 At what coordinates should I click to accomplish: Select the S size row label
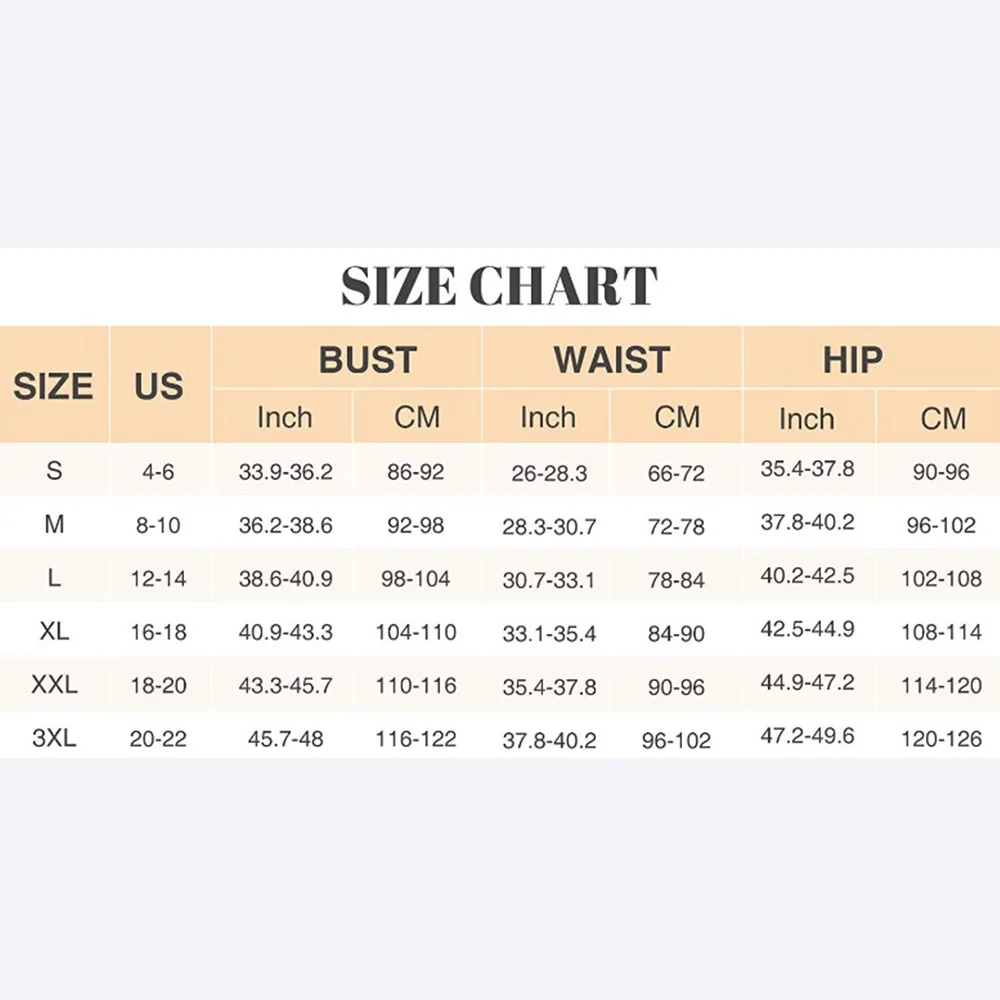54,471
